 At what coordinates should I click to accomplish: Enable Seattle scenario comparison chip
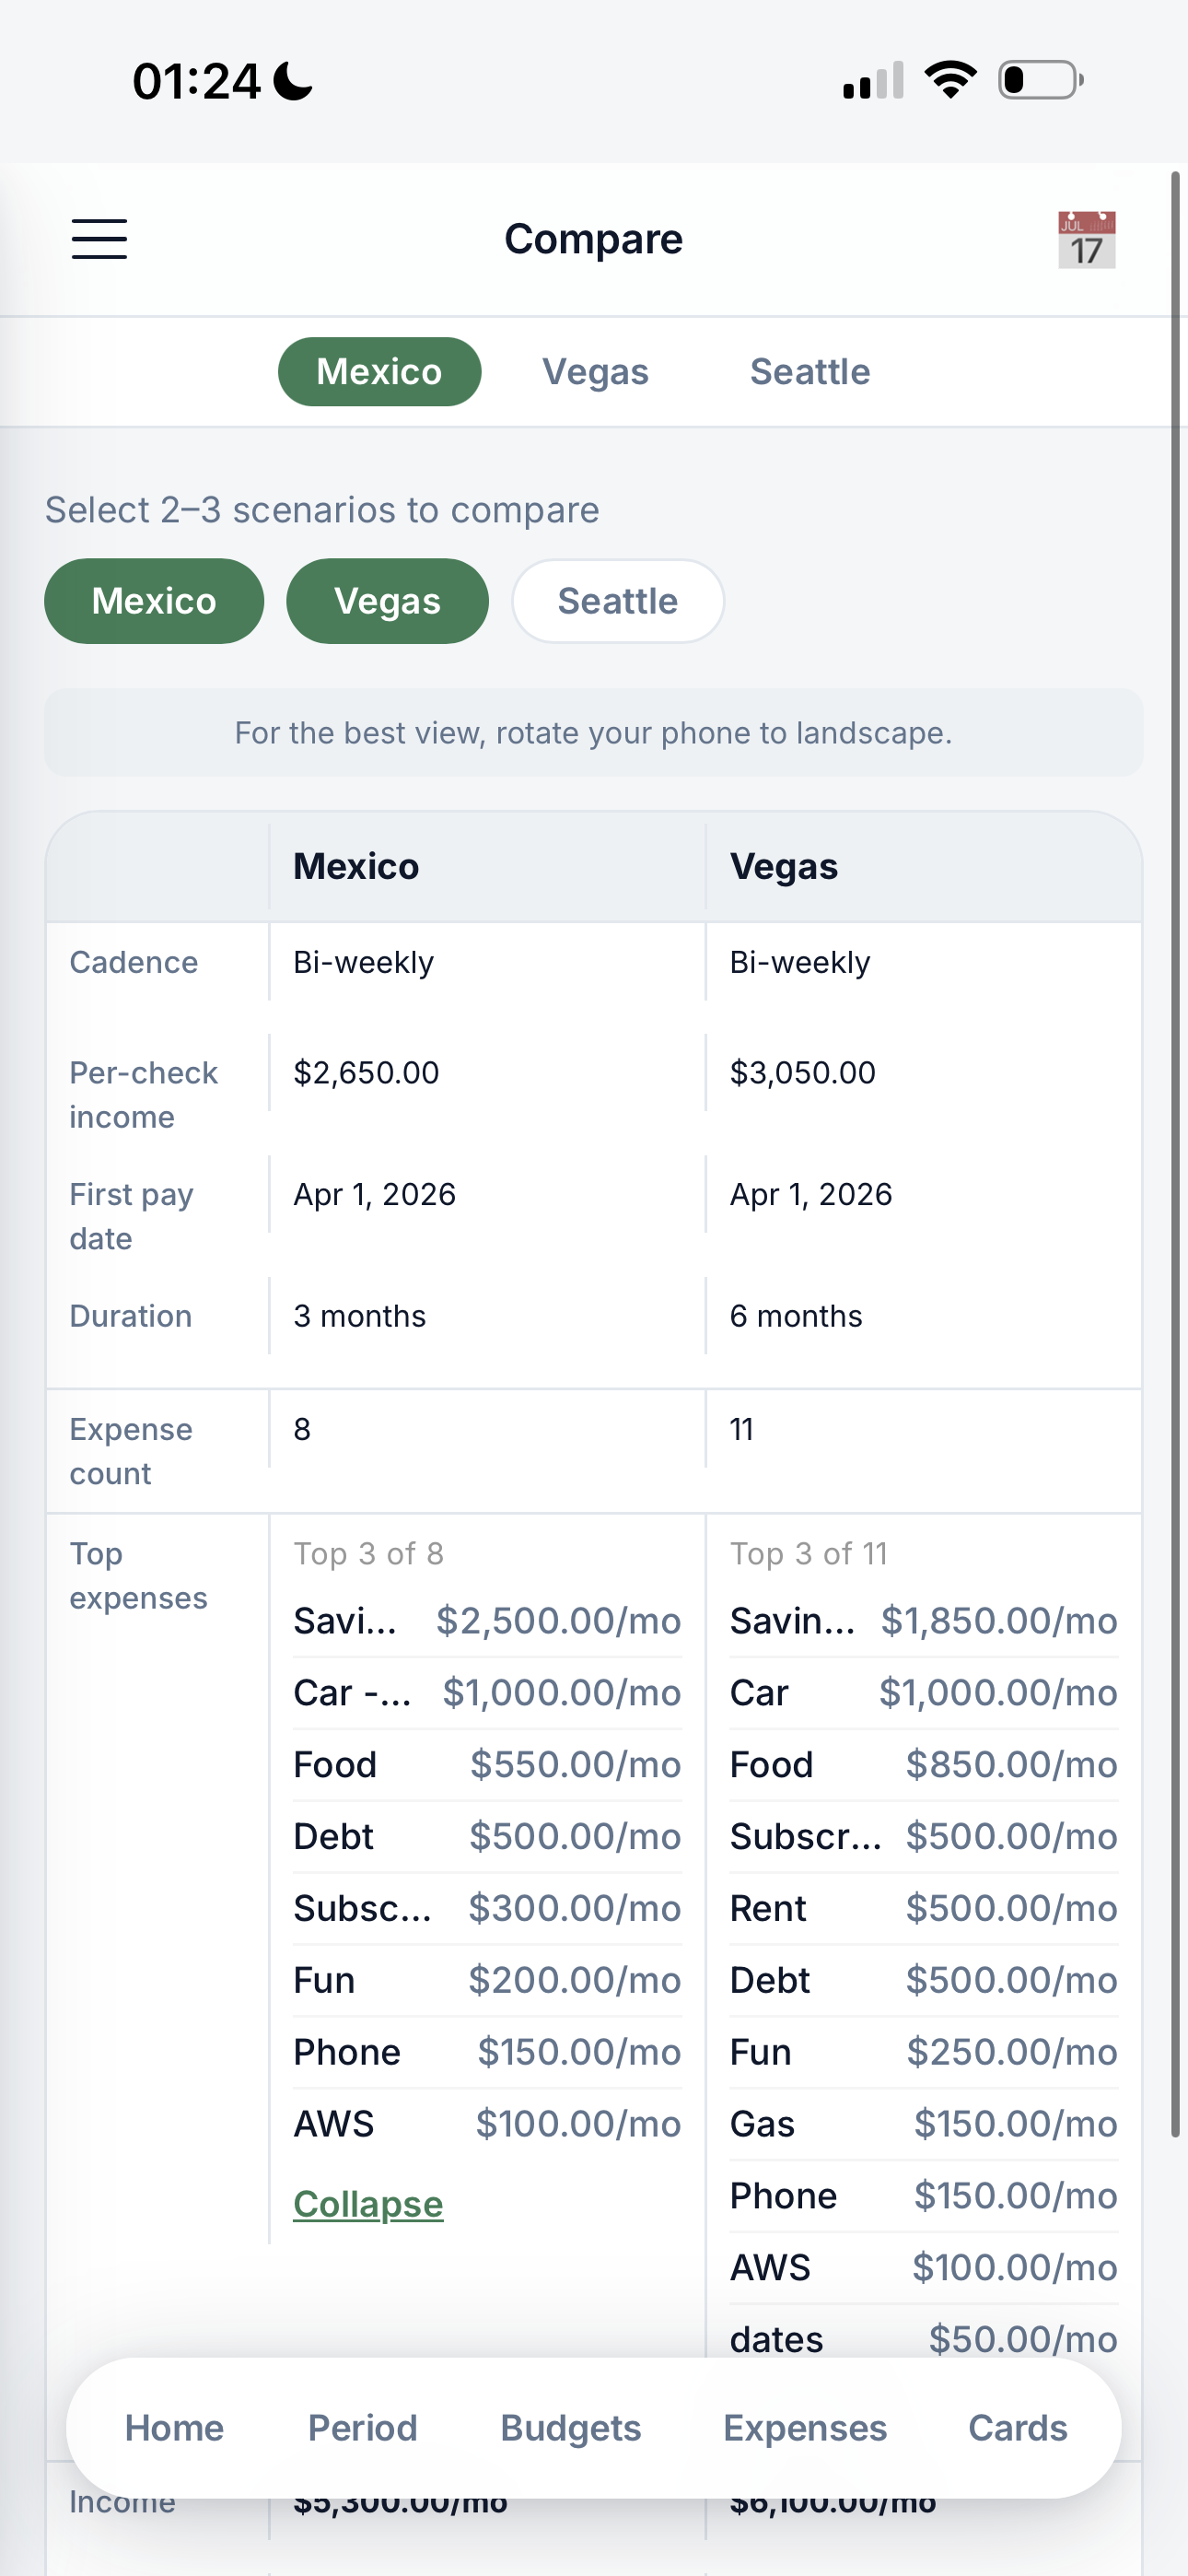pos(617,601)
